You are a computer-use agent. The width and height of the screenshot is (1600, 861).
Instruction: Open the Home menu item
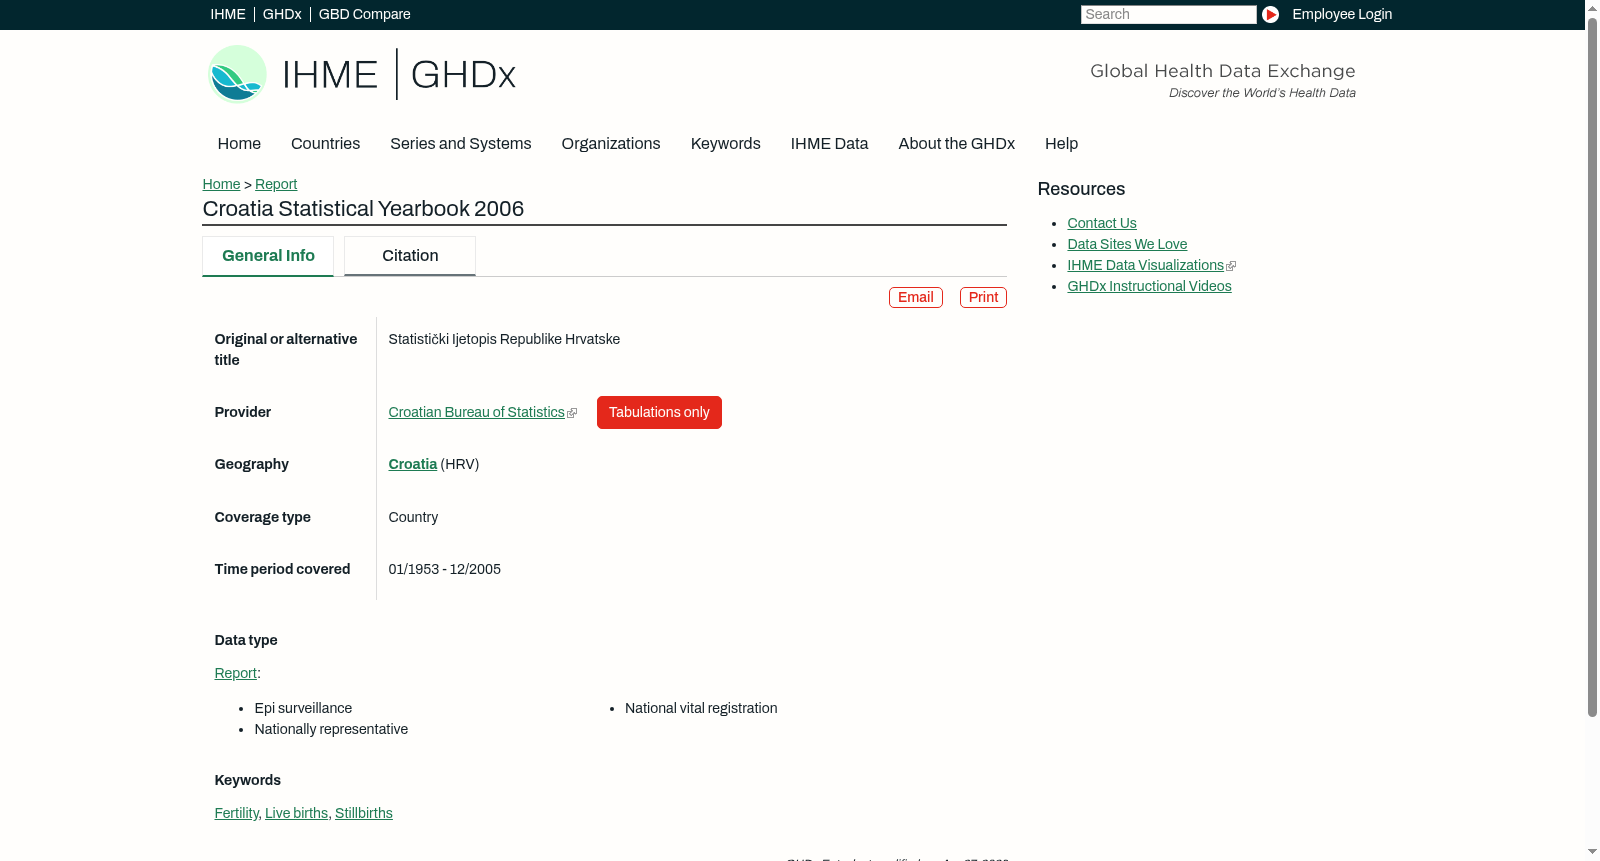pos(239,143)
